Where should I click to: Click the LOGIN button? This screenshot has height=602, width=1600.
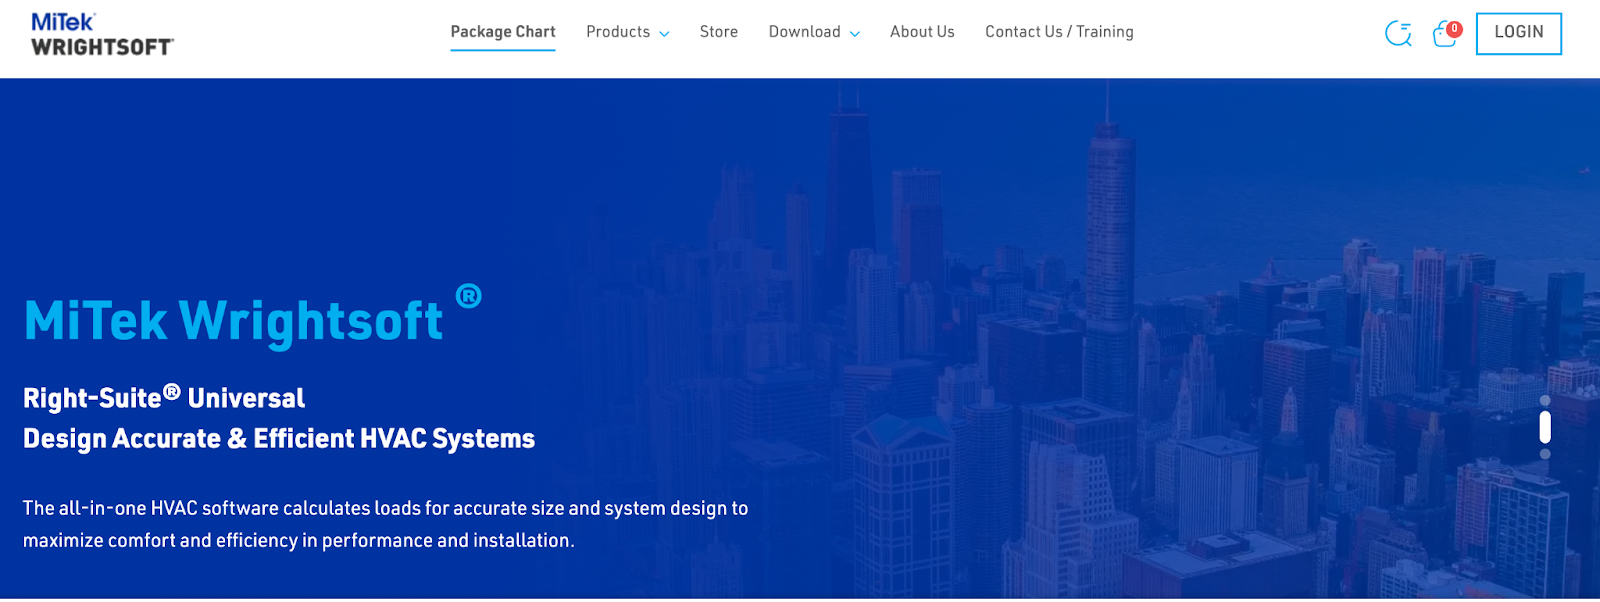pos(1518,33)
